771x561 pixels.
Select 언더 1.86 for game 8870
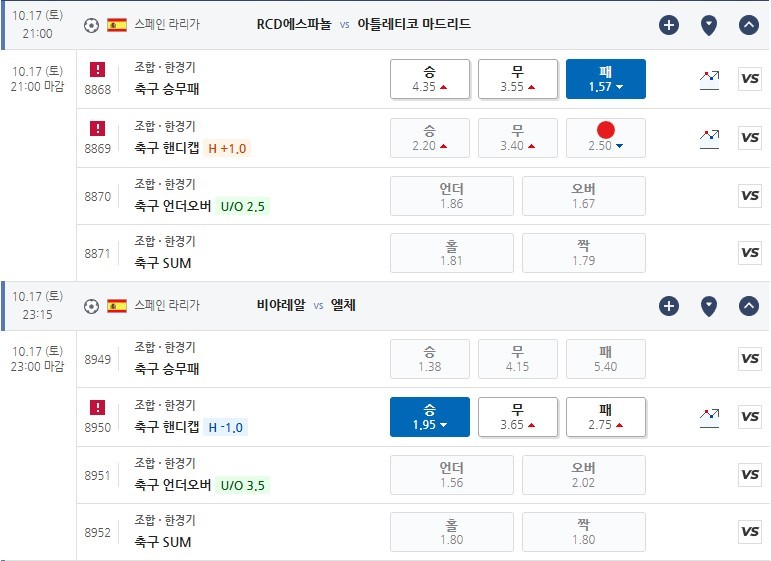tap(451, 196)
